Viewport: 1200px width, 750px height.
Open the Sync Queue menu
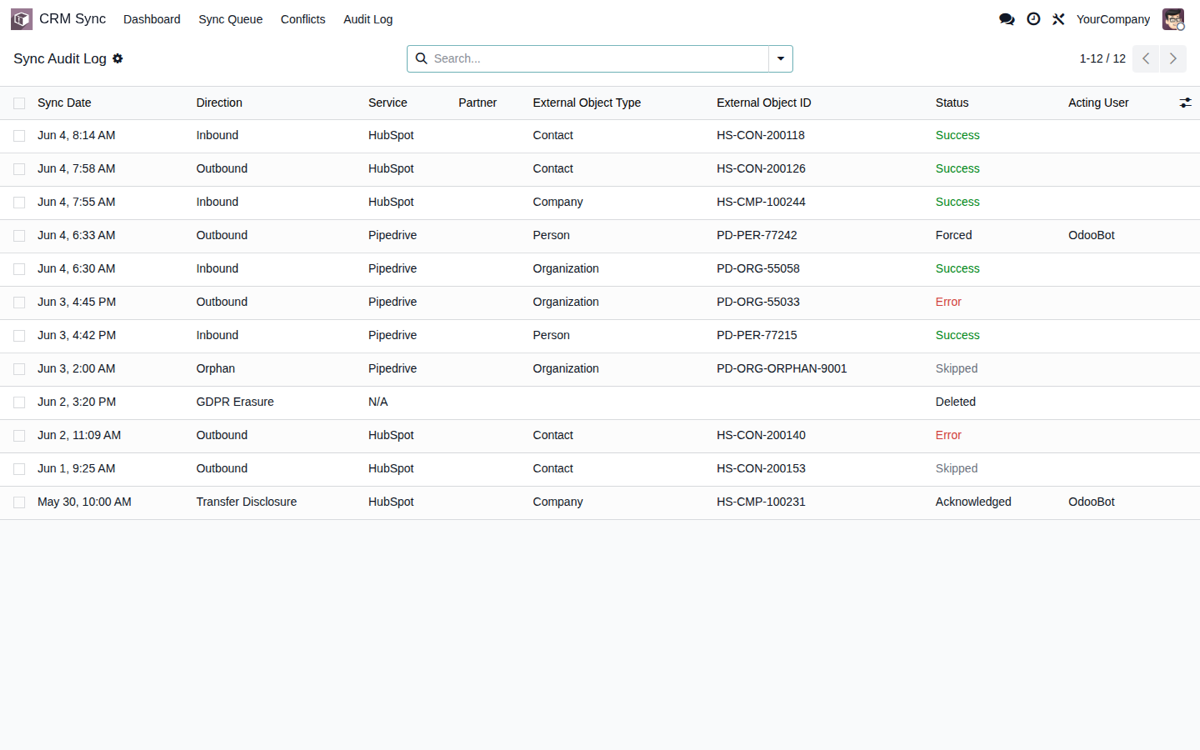(231, 19)
